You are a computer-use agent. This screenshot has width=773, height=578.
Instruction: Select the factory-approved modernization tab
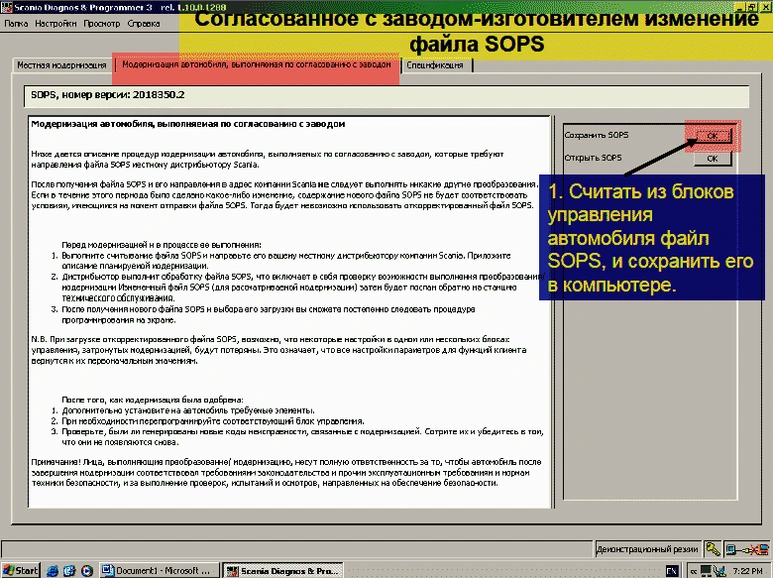pos(256,65)
